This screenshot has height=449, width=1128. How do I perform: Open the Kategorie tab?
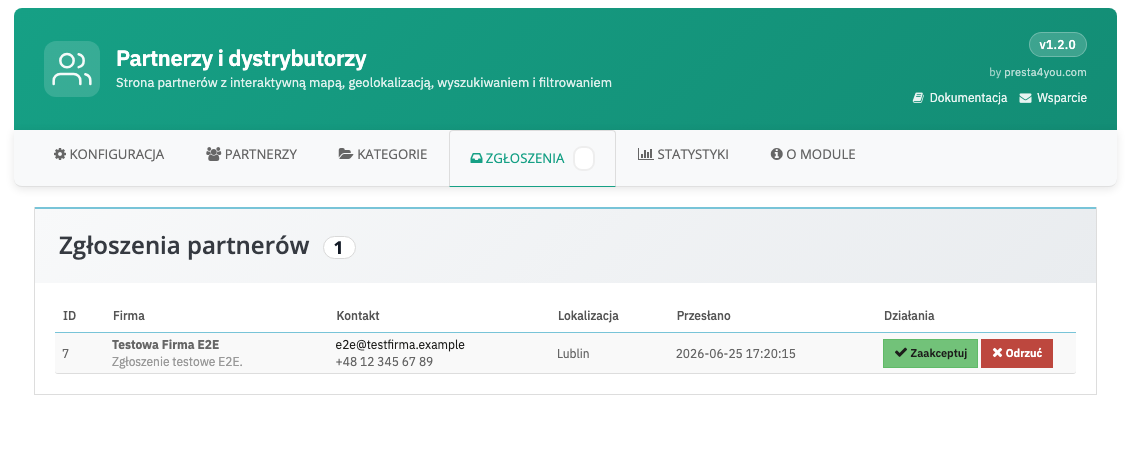[383, 154]
